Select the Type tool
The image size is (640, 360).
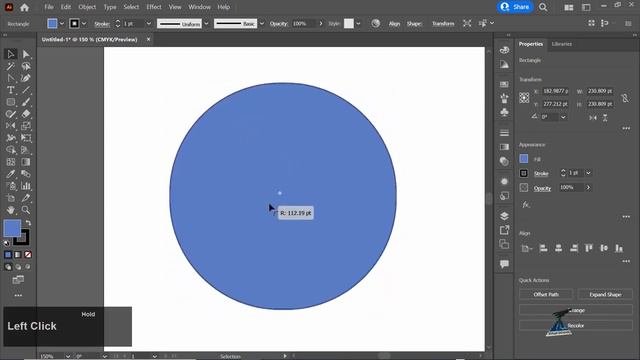tap(11, 90)
